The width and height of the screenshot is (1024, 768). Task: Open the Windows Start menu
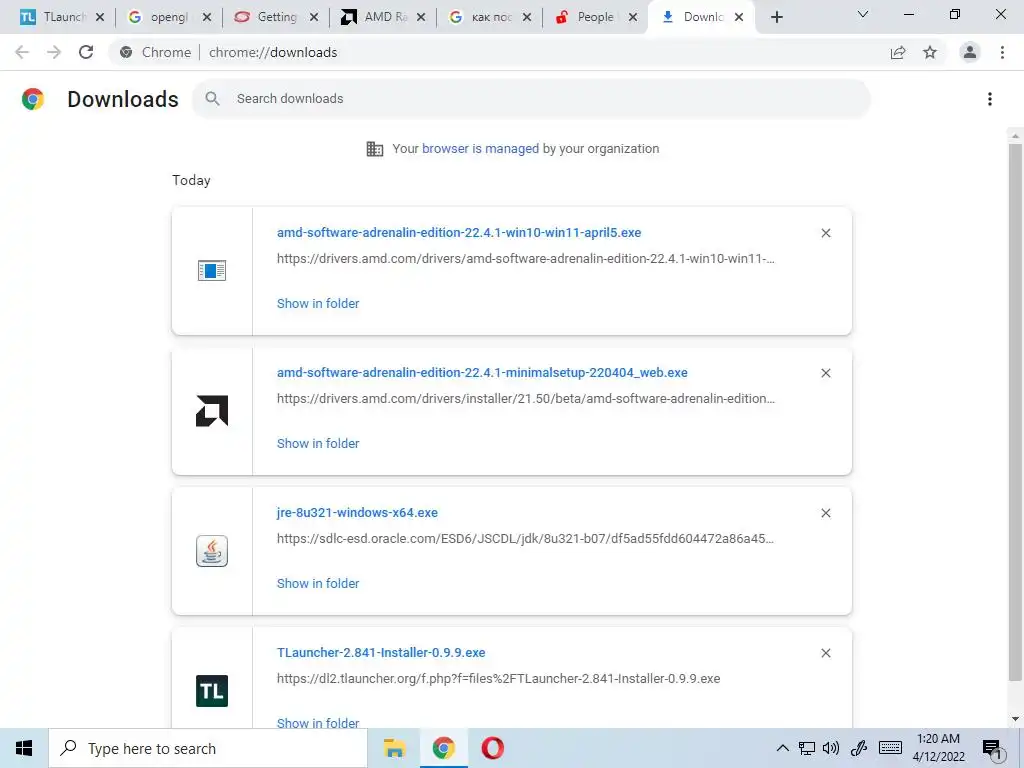[x=24, y=748]
